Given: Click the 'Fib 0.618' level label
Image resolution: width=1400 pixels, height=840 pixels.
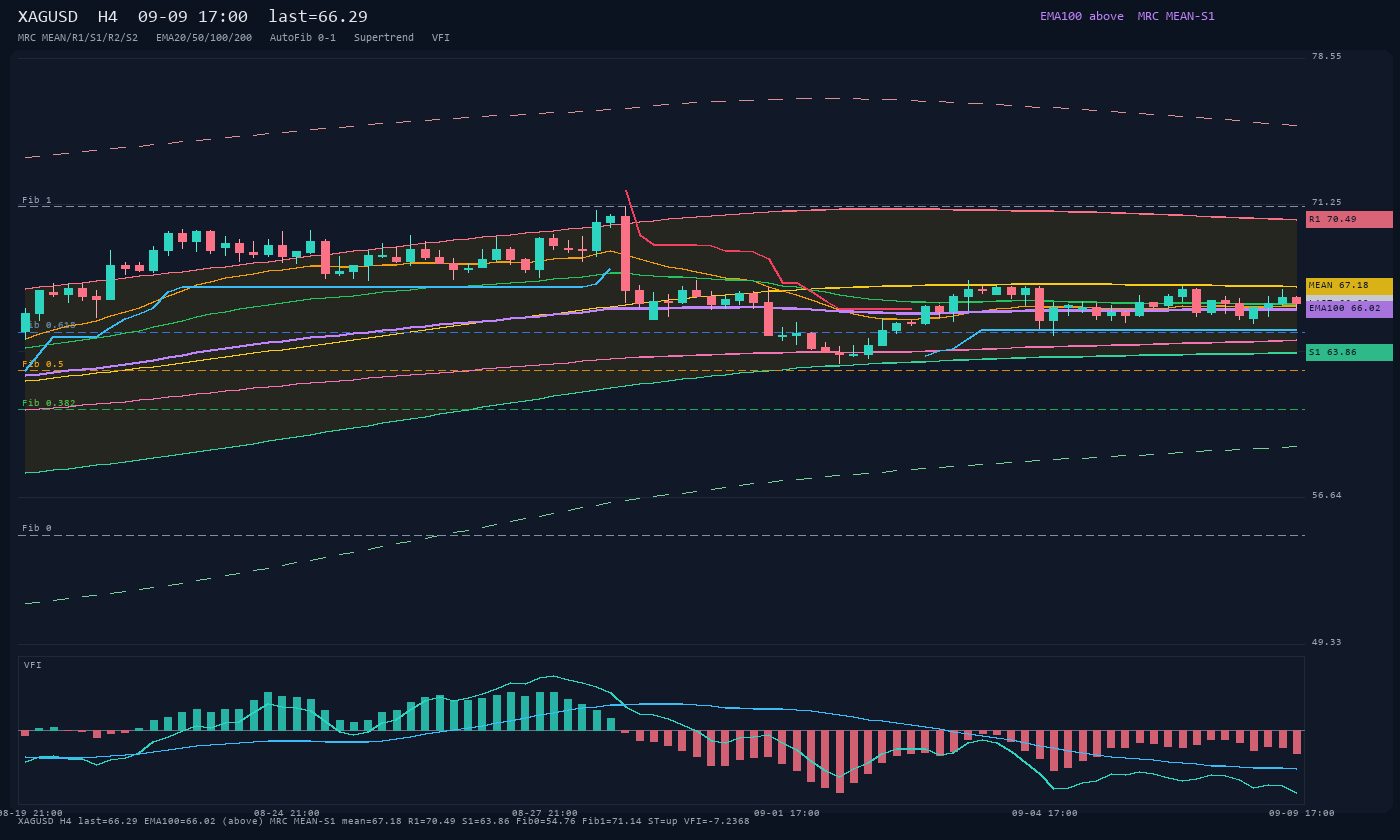Looking at the screenshot, I should (x=49, y=325).
